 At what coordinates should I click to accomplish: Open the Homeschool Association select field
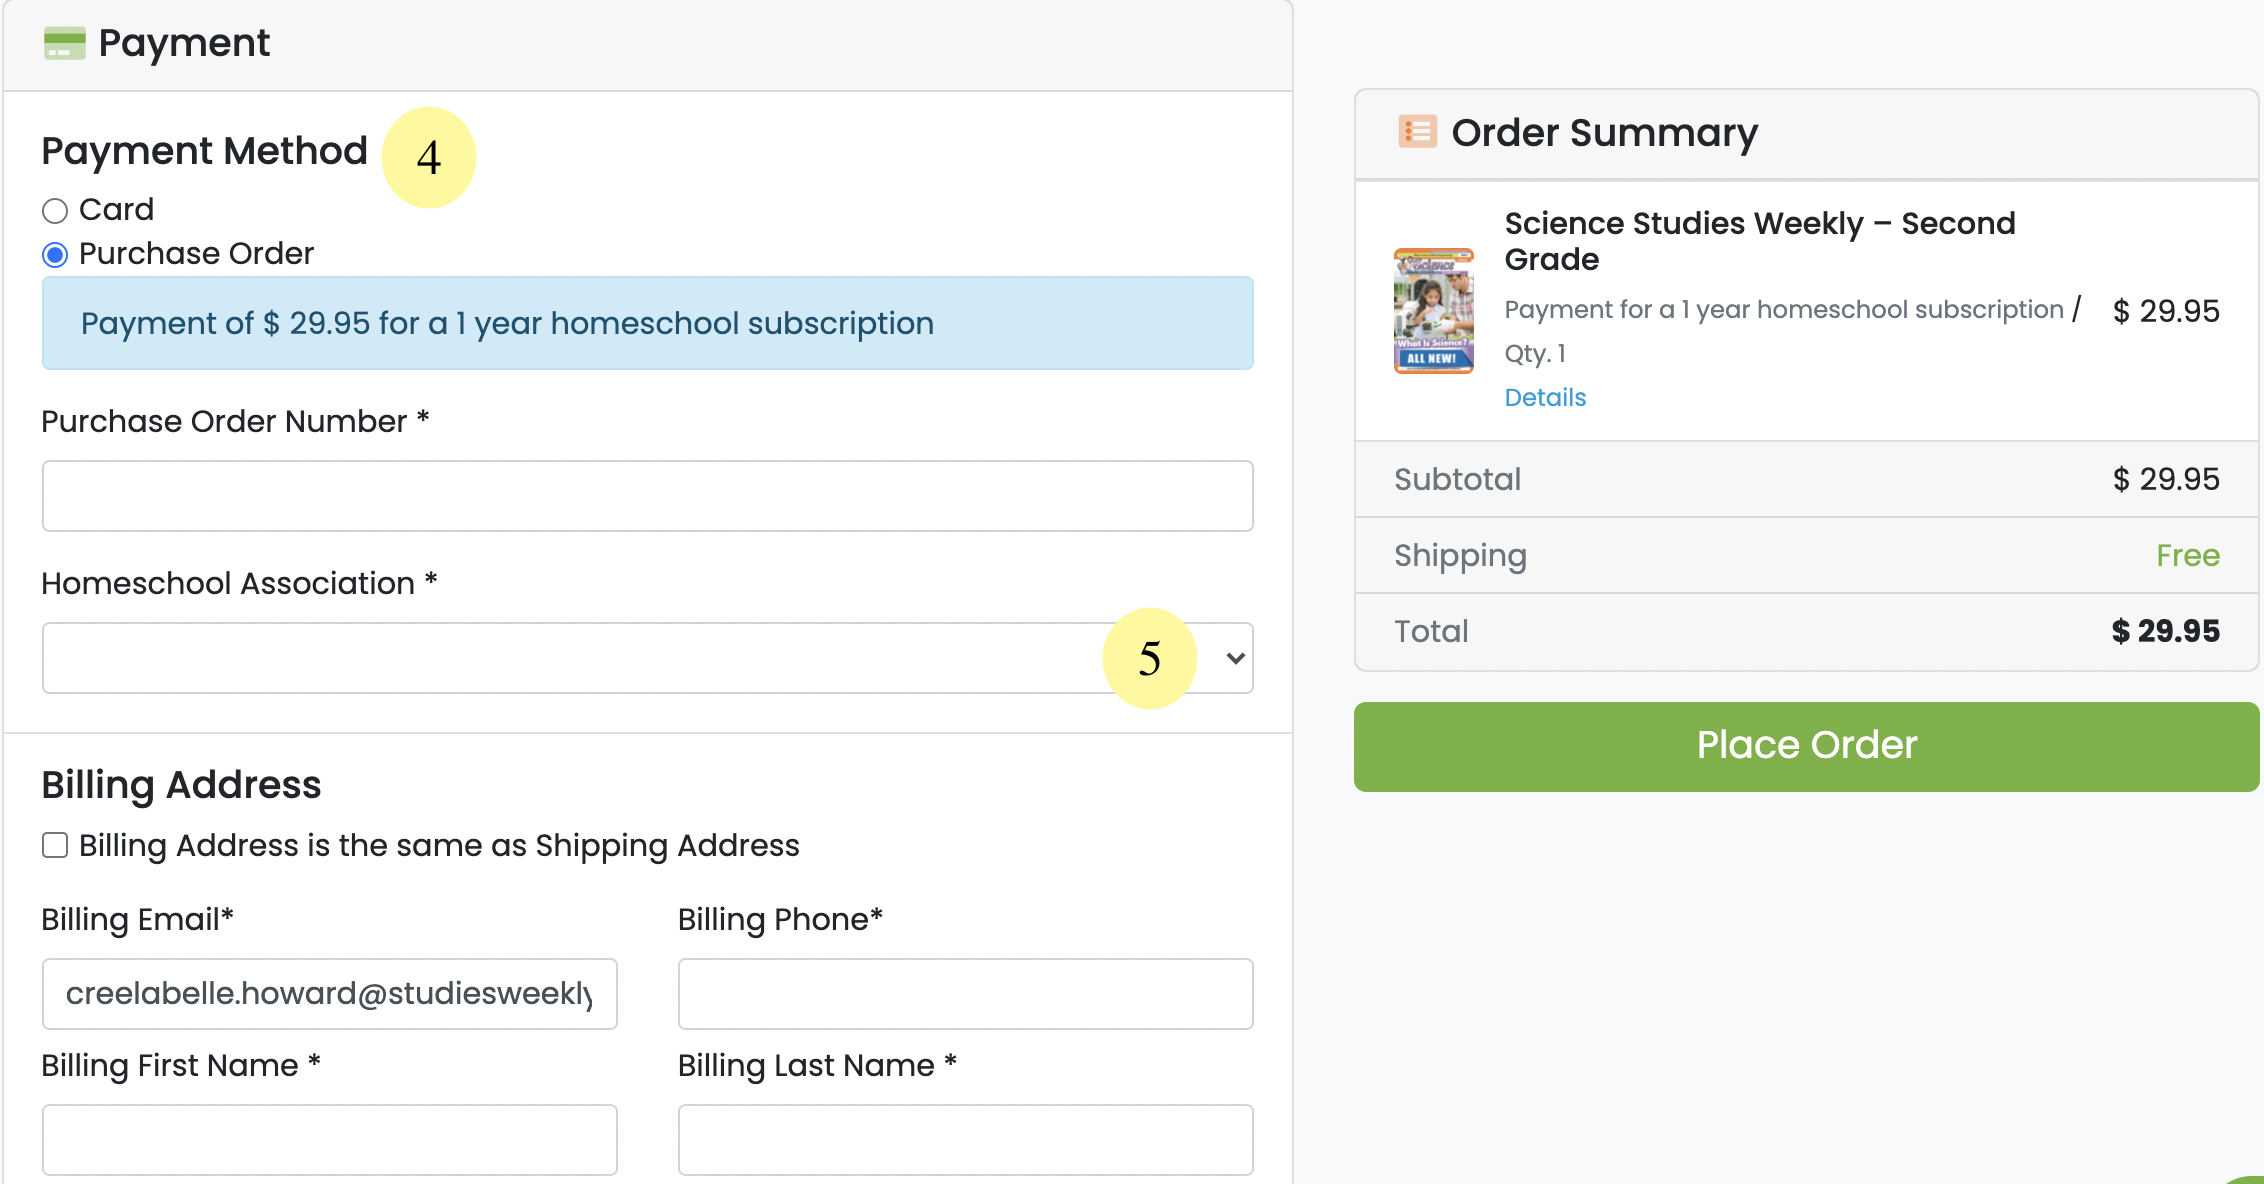(x=647, y=658)
